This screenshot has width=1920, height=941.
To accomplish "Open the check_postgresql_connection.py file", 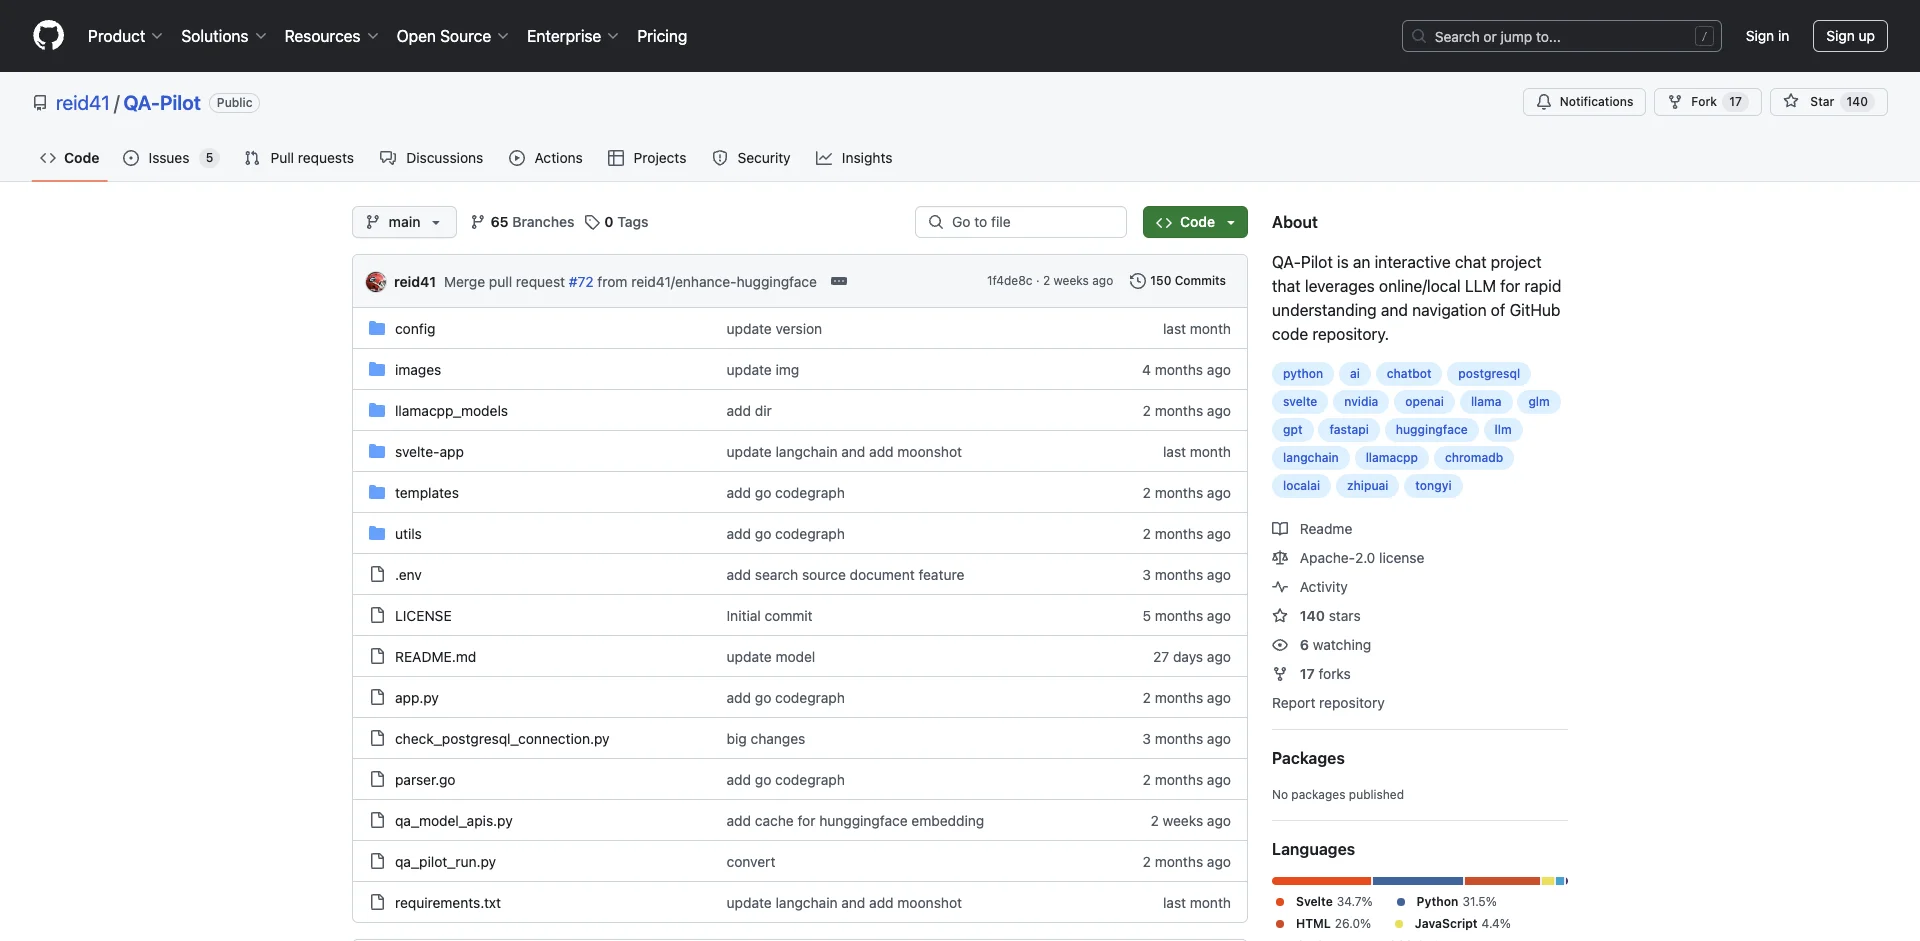I will tap(502, 739).
